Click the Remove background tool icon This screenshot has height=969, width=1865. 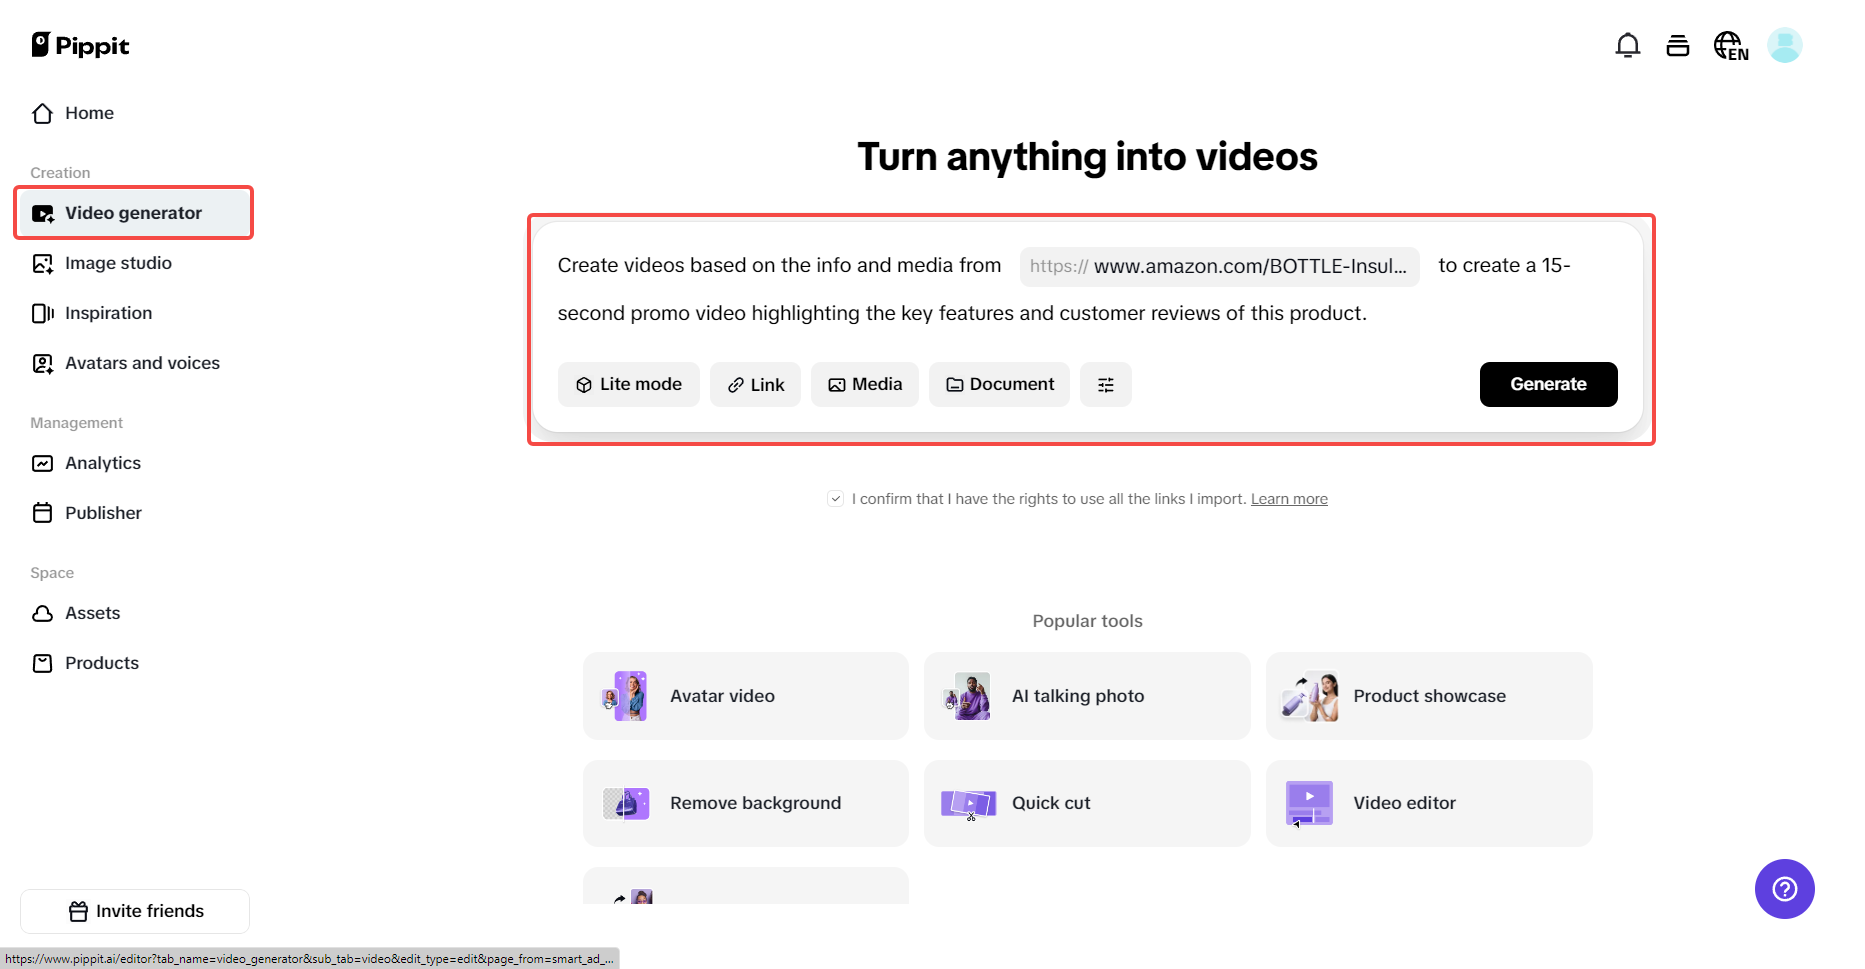pos(626,803)
